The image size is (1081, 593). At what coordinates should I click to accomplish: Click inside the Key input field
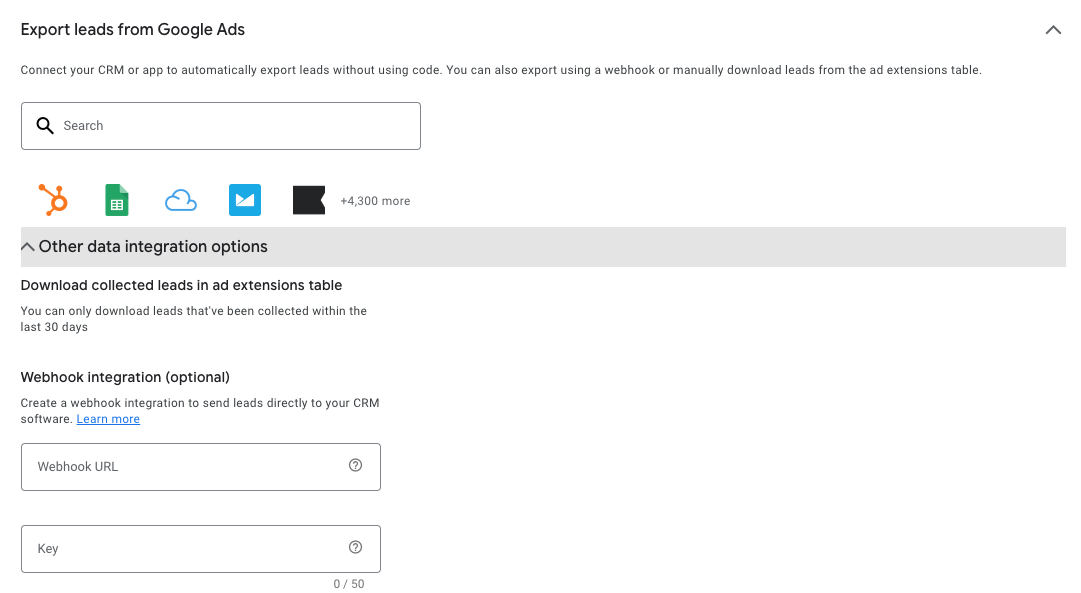[x=180, y=548]
